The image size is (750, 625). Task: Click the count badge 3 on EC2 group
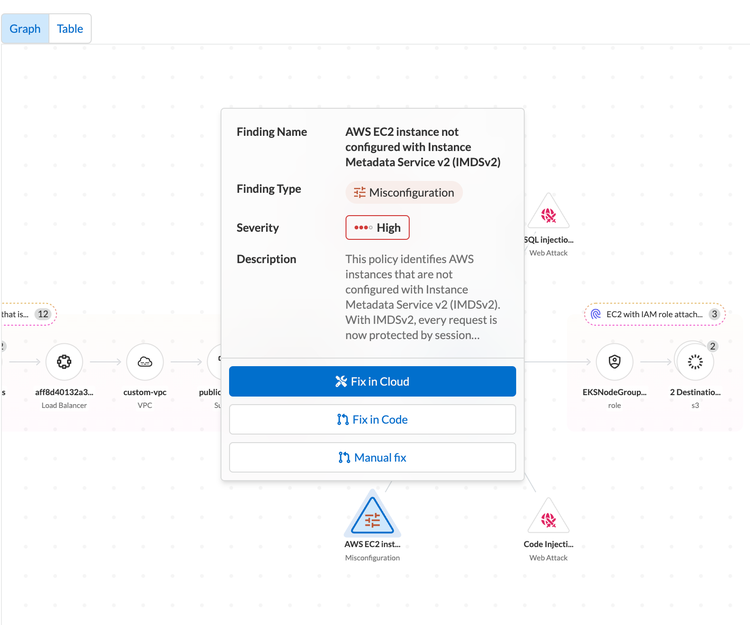pyautogui.click(x=714, y=314)
